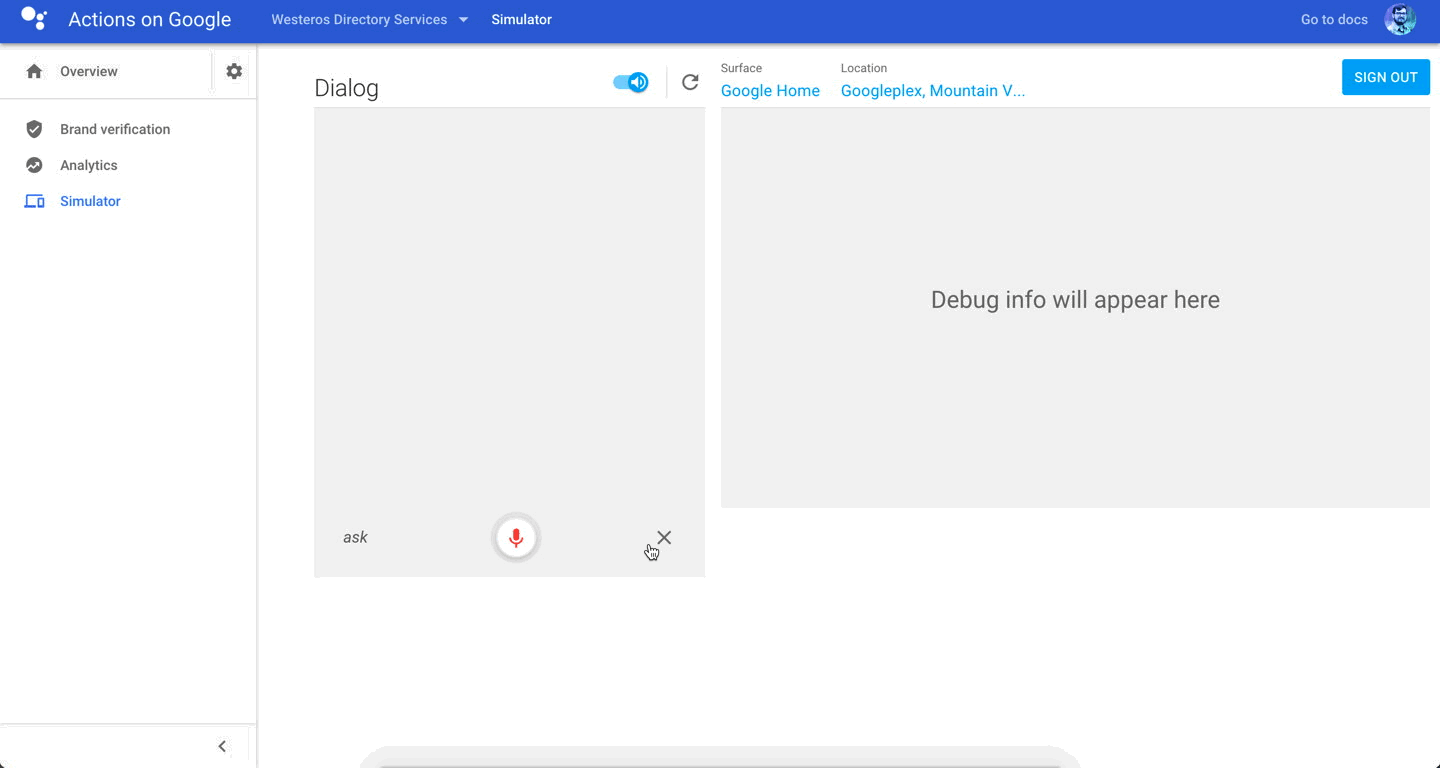Click the Actions on Google title

tap(150, 19)
